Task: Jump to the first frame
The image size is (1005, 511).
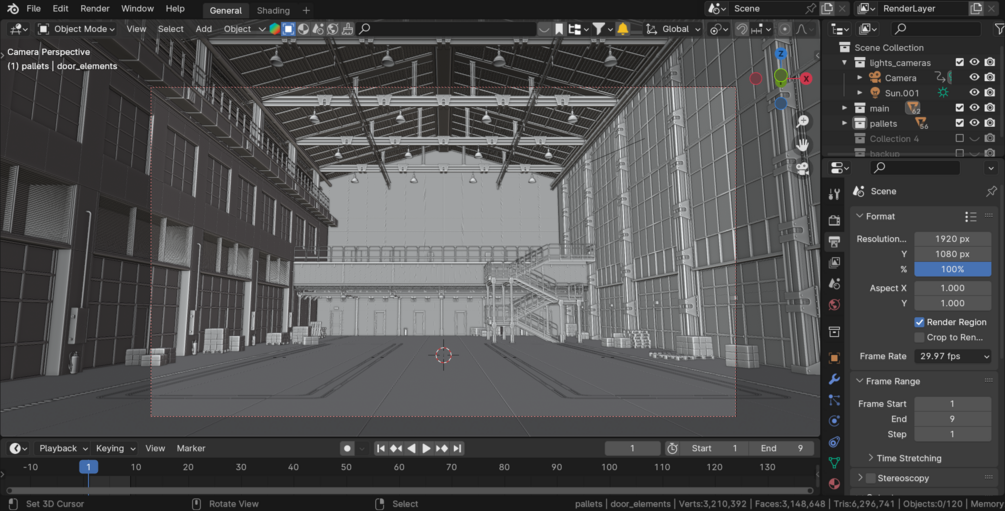Action: pos(381,448)
